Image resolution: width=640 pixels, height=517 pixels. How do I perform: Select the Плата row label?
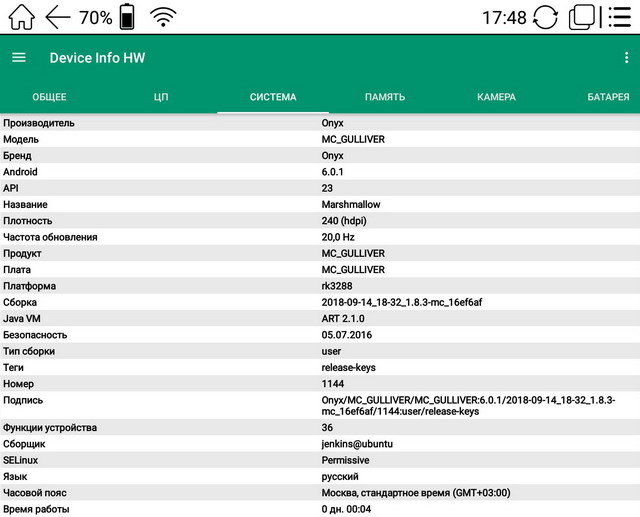tap(17, 270)
